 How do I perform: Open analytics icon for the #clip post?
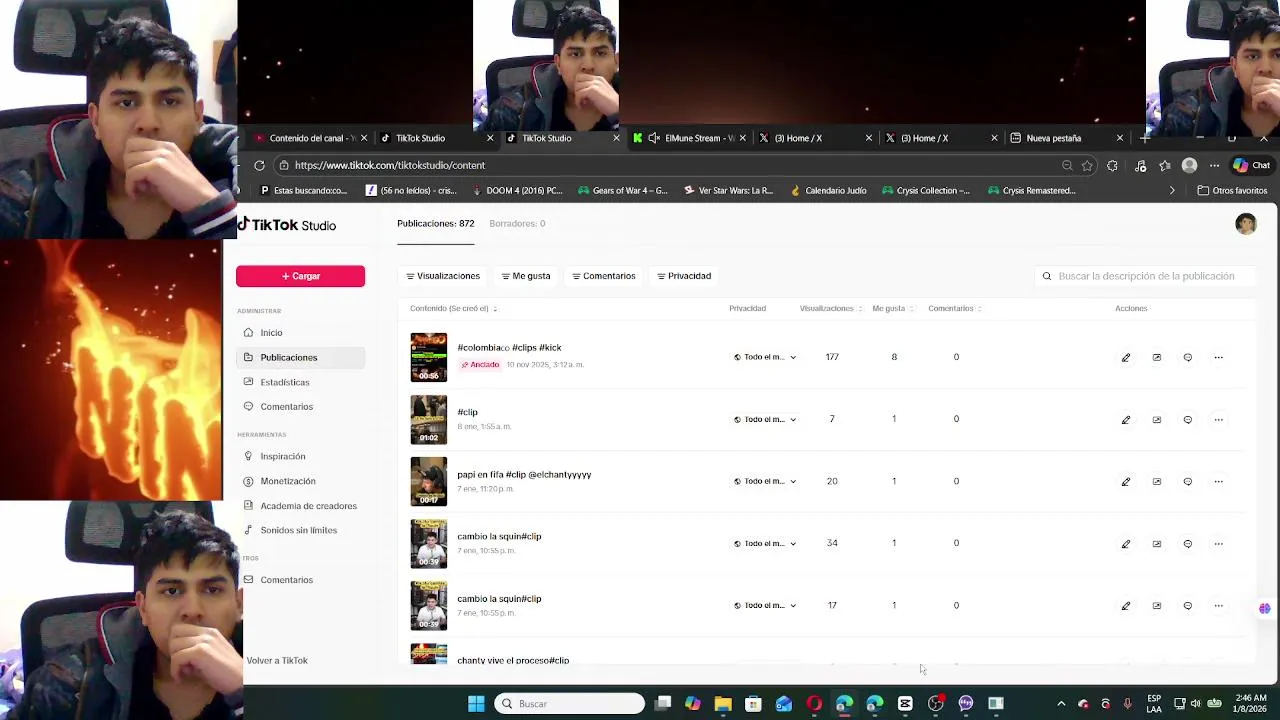tap(1157, 419)
